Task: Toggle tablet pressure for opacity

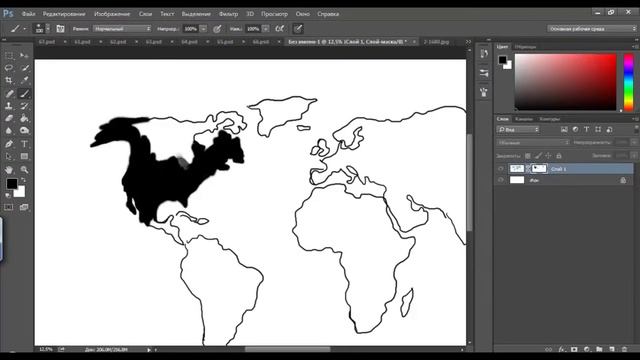Action: (217, 29)
